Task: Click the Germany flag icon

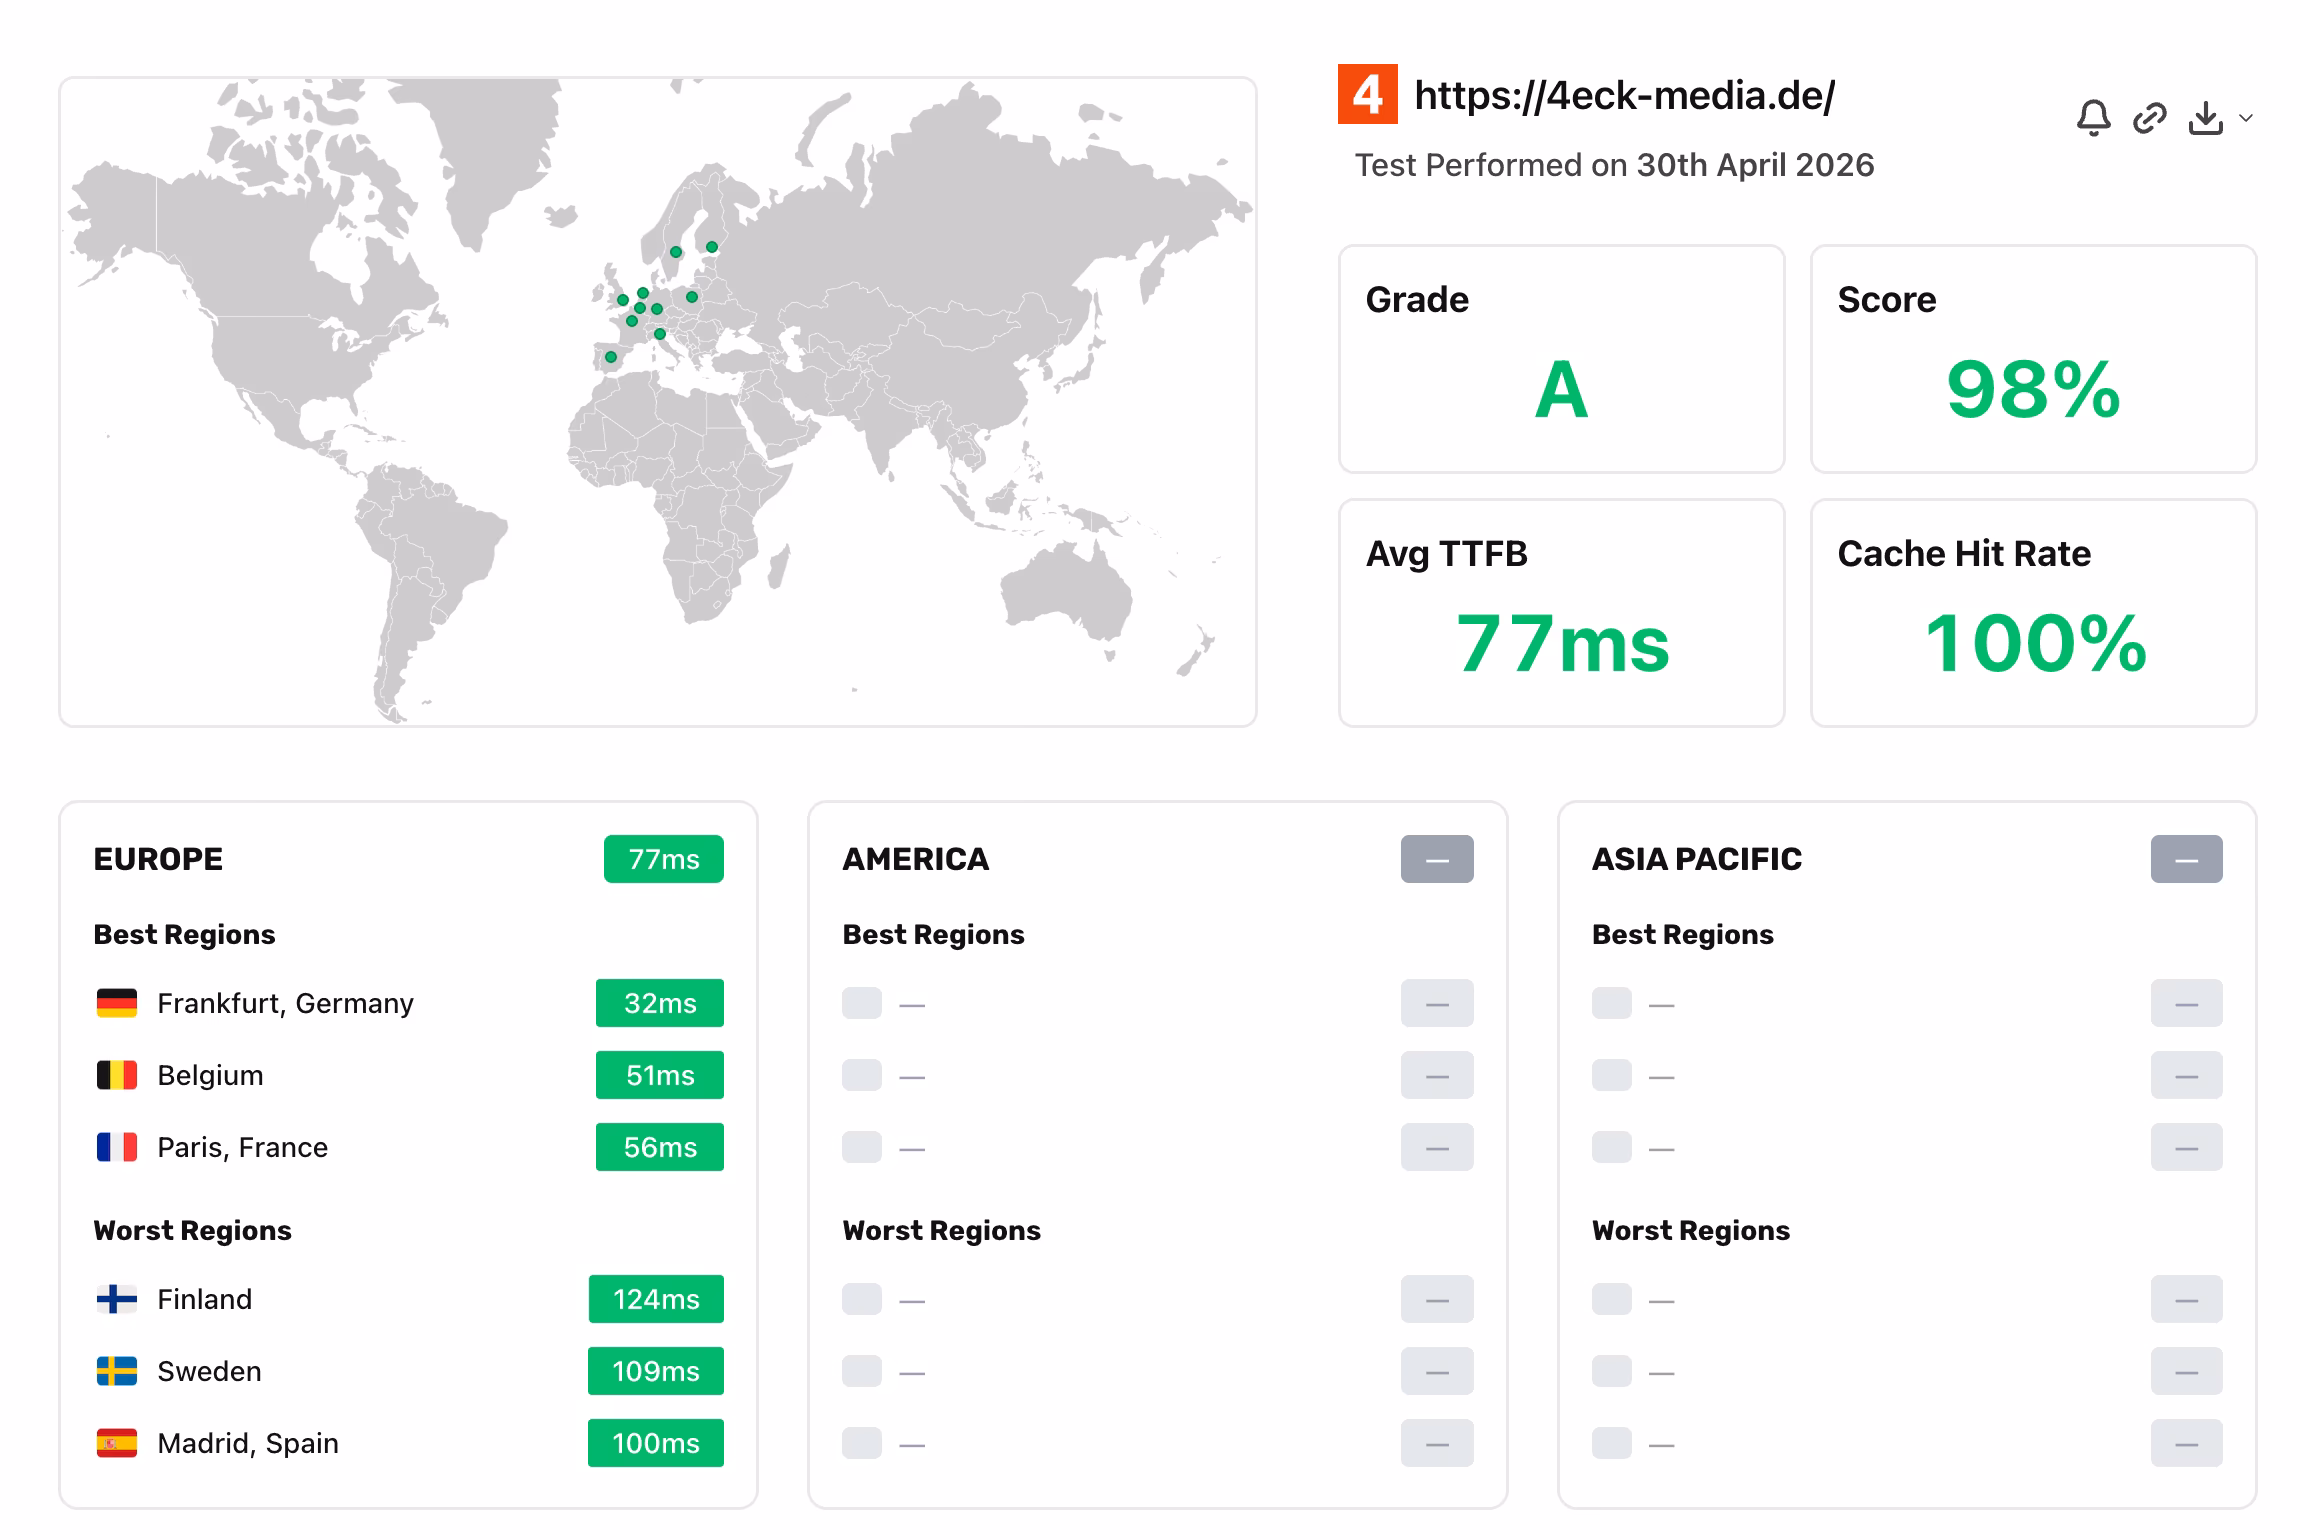Action: pos(117,1003)
